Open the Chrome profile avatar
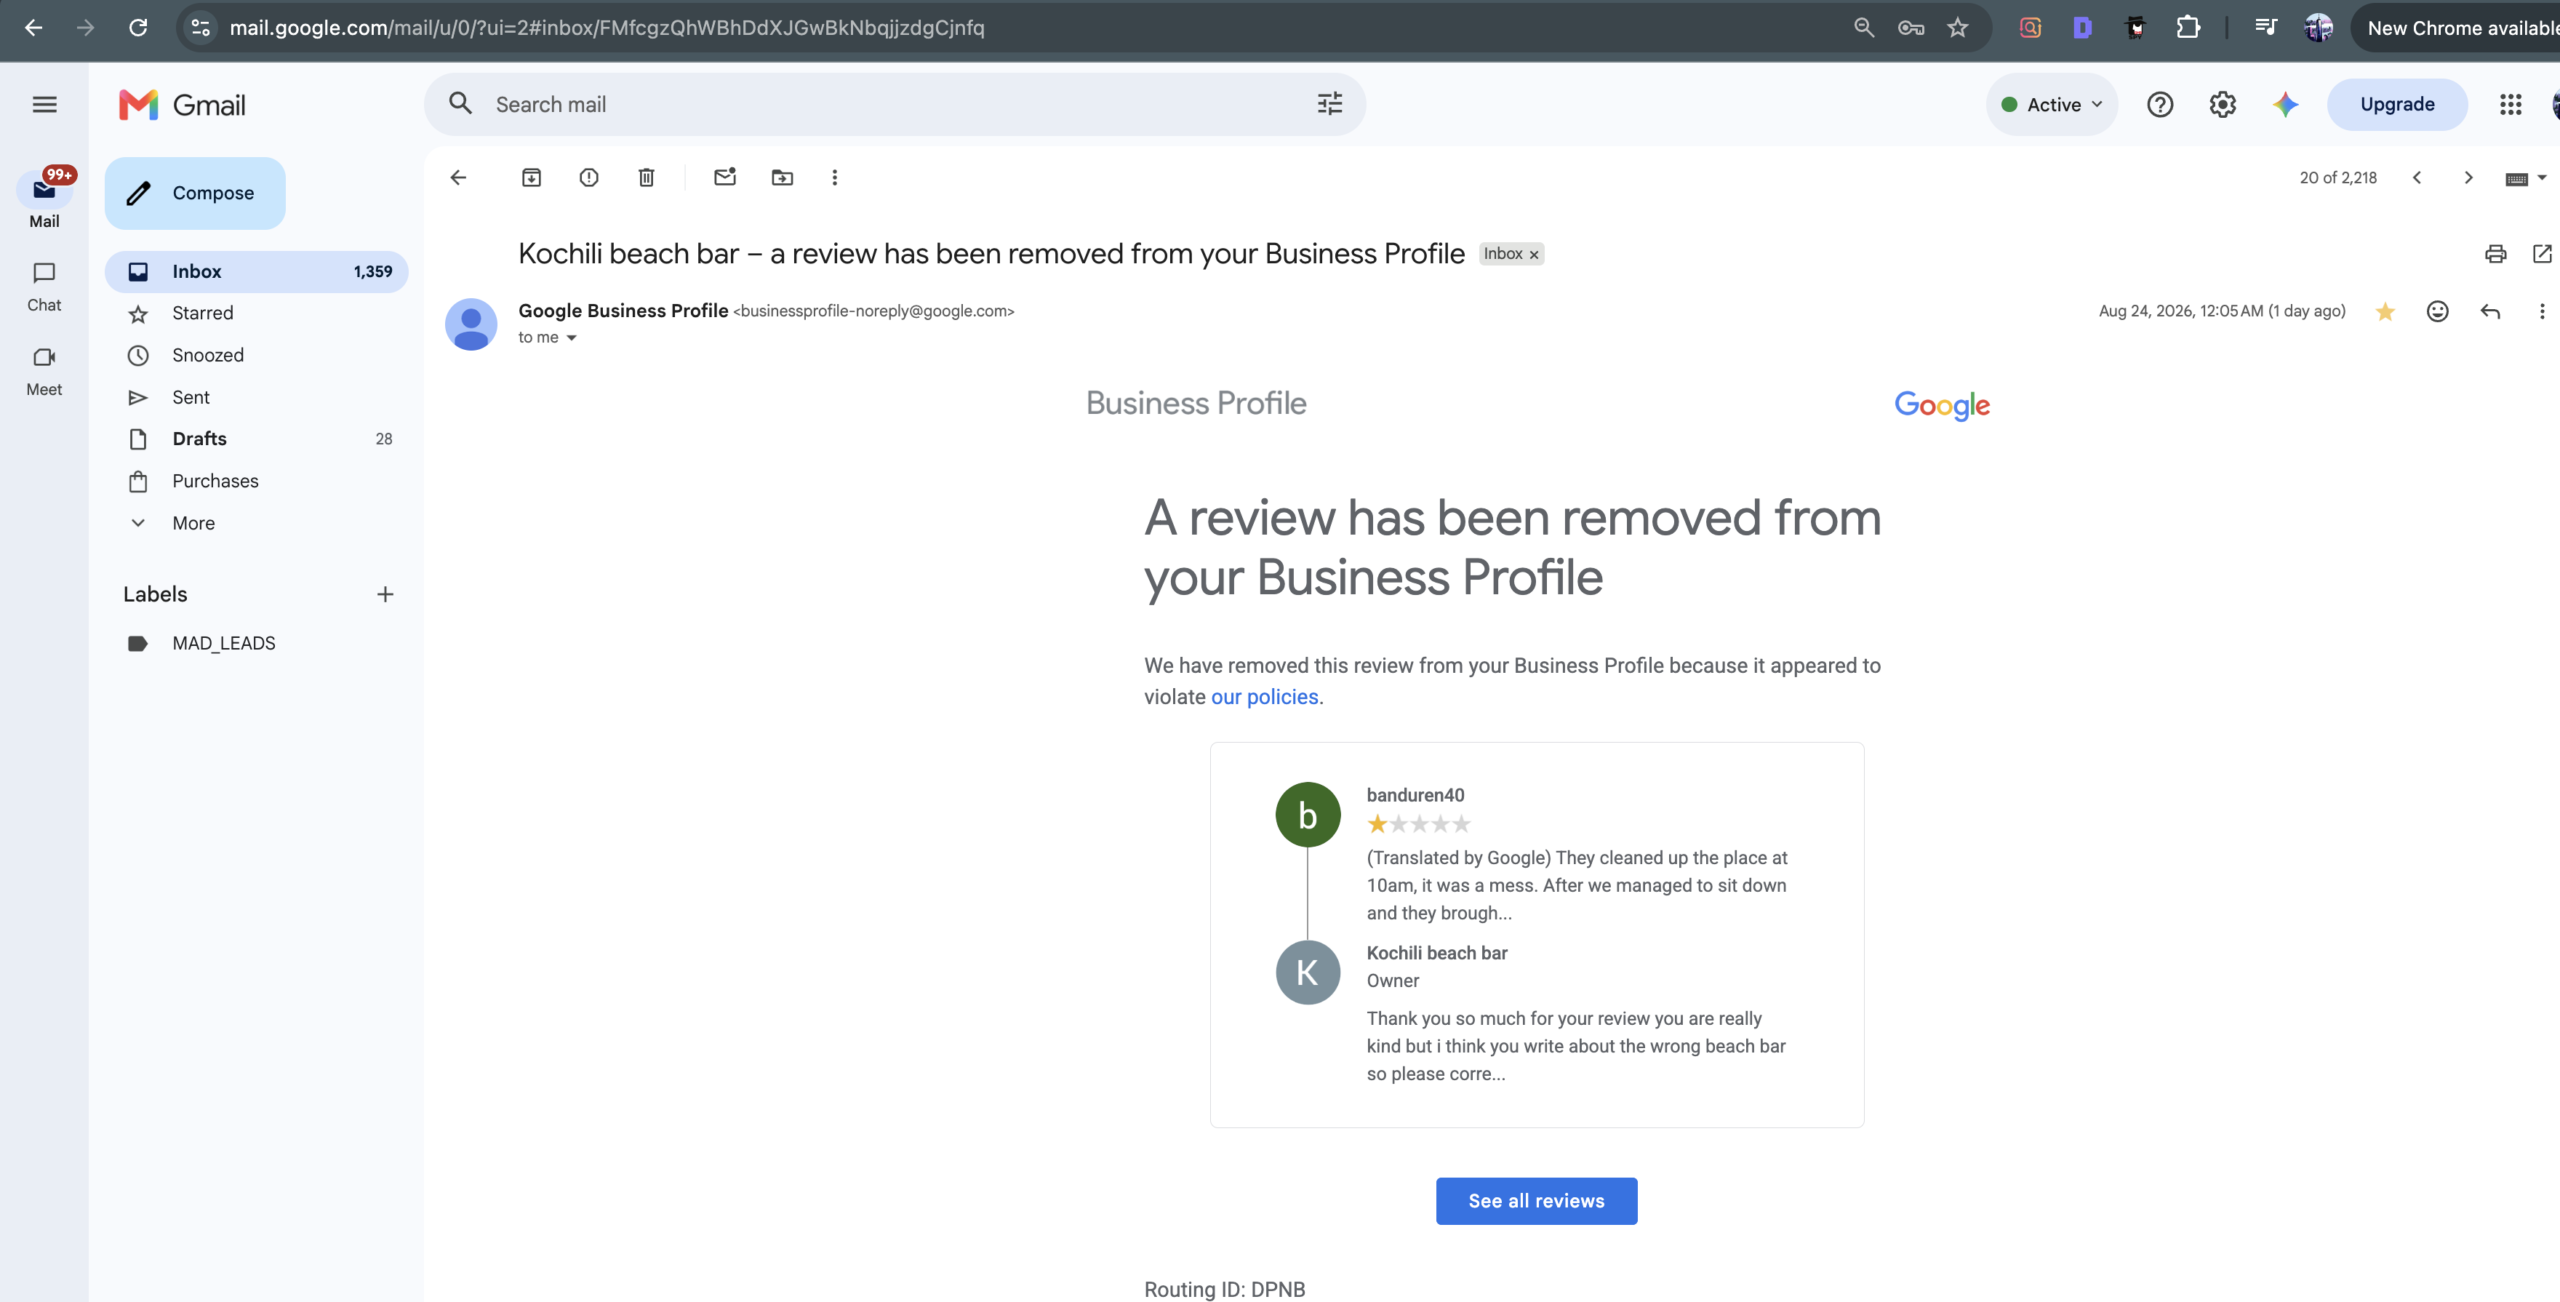This screenshot has width=2560, height=1302. (x=2318, y=28)
